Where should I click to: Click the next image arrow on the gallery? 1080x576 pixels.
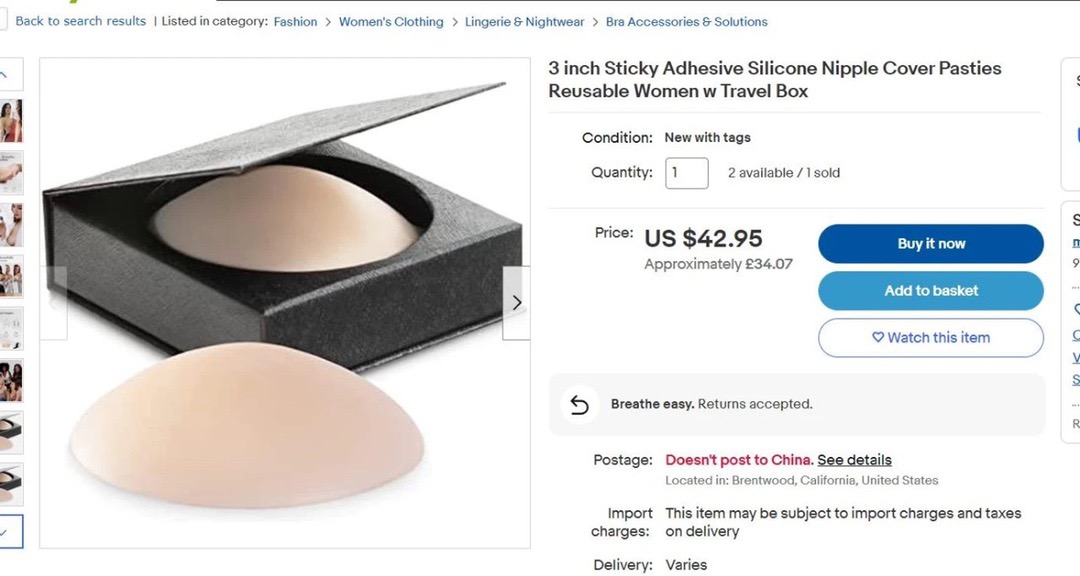516,303
